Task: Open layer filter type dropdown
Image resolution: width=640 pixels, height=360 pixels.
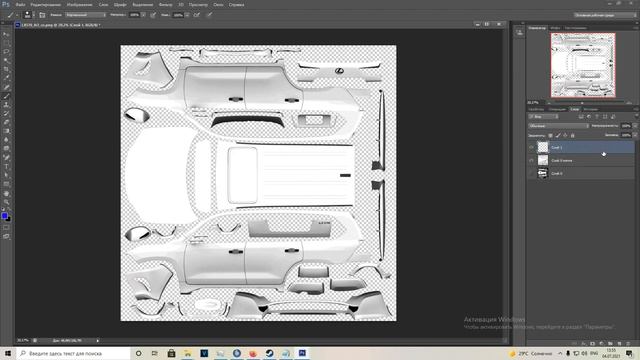Action: [x=543, y=117]
